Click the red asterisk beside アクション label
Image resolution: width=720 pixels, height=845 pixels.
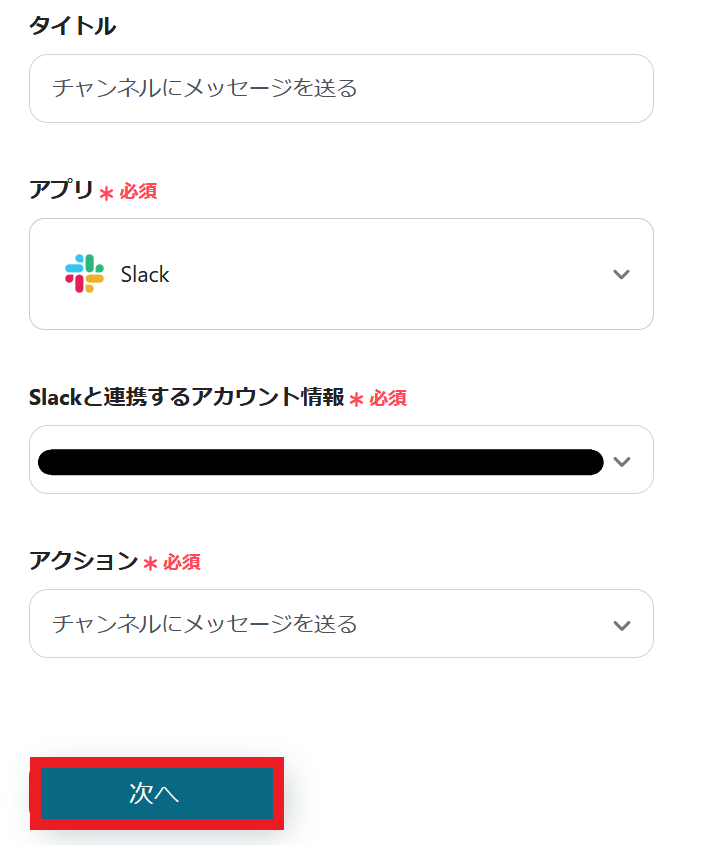pyautogui.click(x=150, y=563)
